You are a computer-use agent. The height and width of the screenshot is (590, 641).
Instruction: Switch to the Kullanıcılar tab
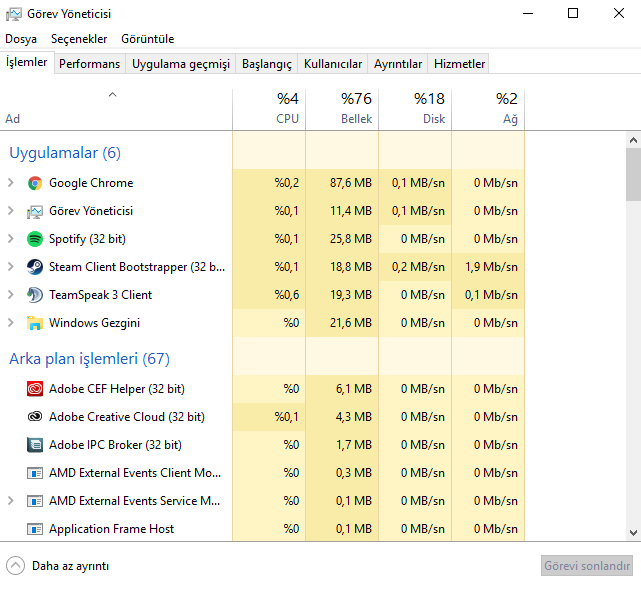tap(333, 64)
